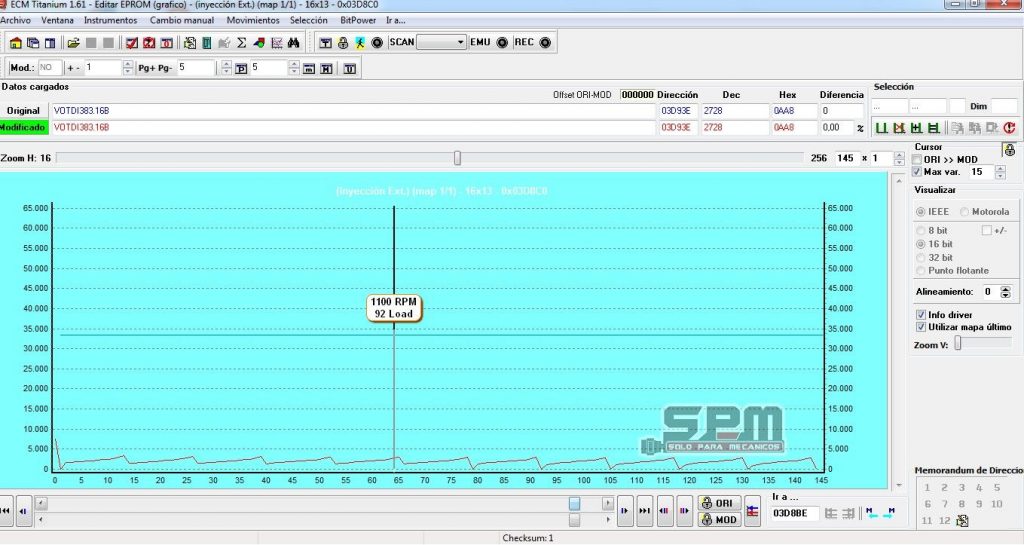The height and width of the screenshot is (545, 1024).
Task: Click the cursor lock icon beside Cursor
Action: 1010,149
